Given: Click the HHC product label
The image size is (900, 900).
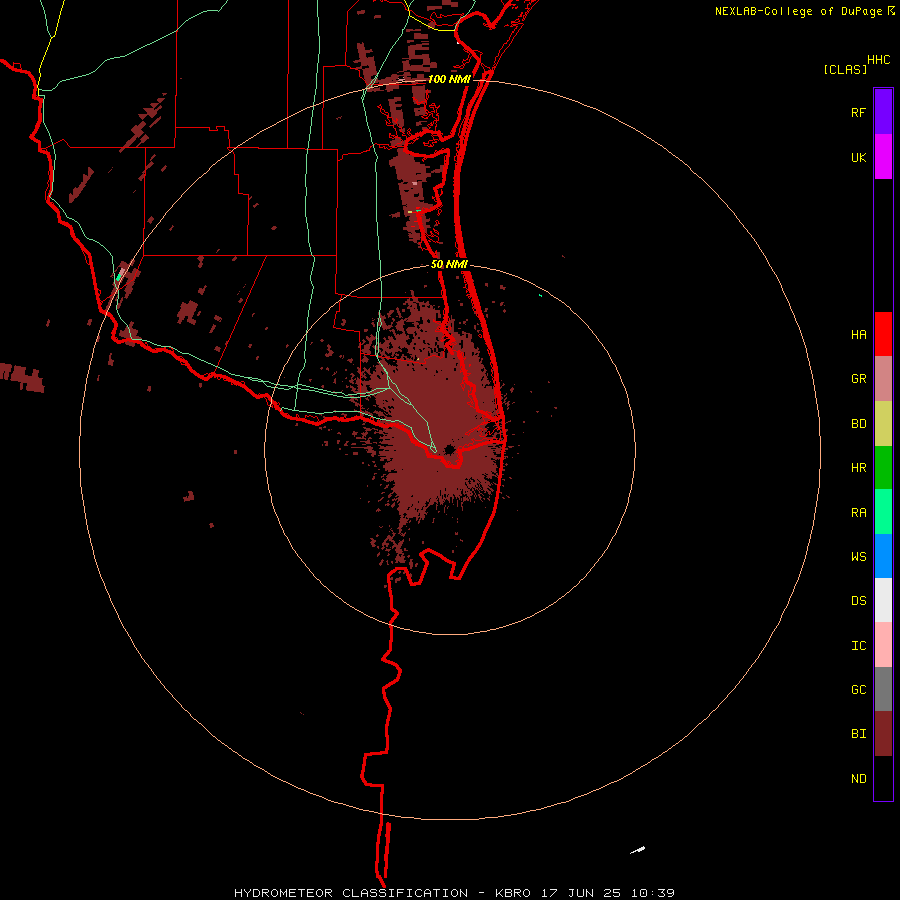Looking at the screenshot, I should [x=878, y=60].
